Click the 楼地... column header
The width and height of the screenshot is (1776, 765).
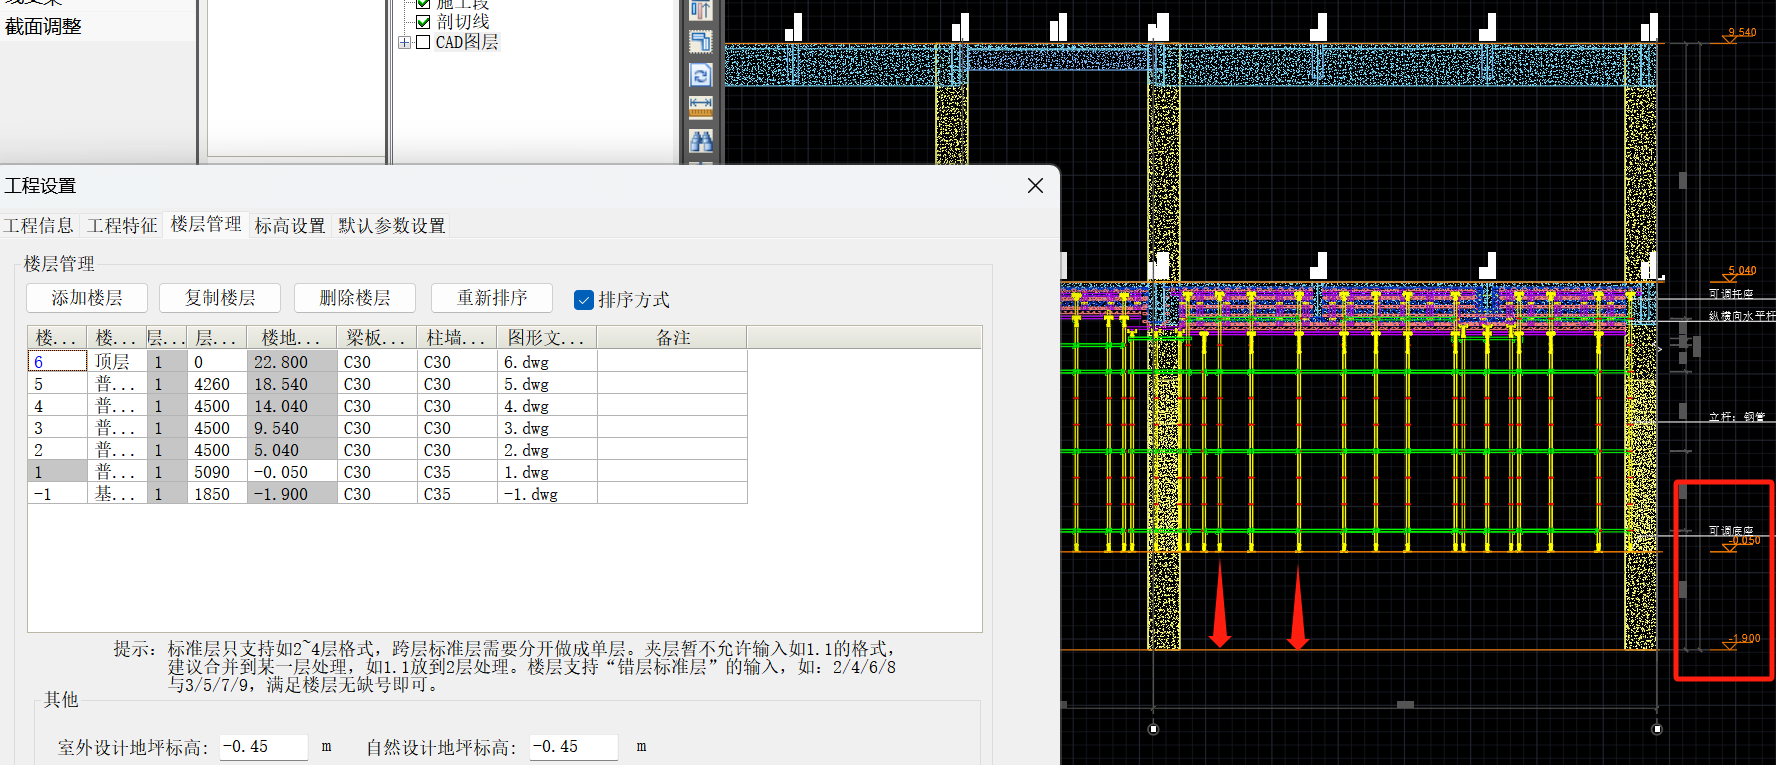tap(292, 338)
